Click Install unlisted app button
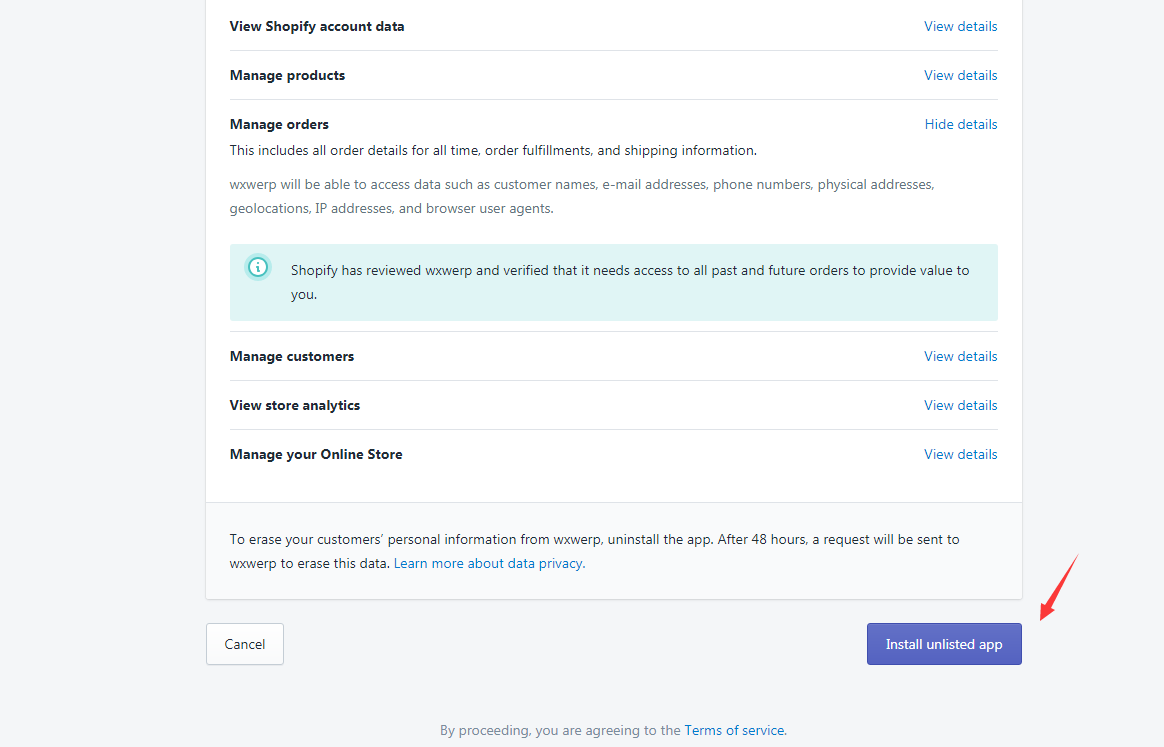This screenshot has width=1164, height=747. (x=944, y=644)
